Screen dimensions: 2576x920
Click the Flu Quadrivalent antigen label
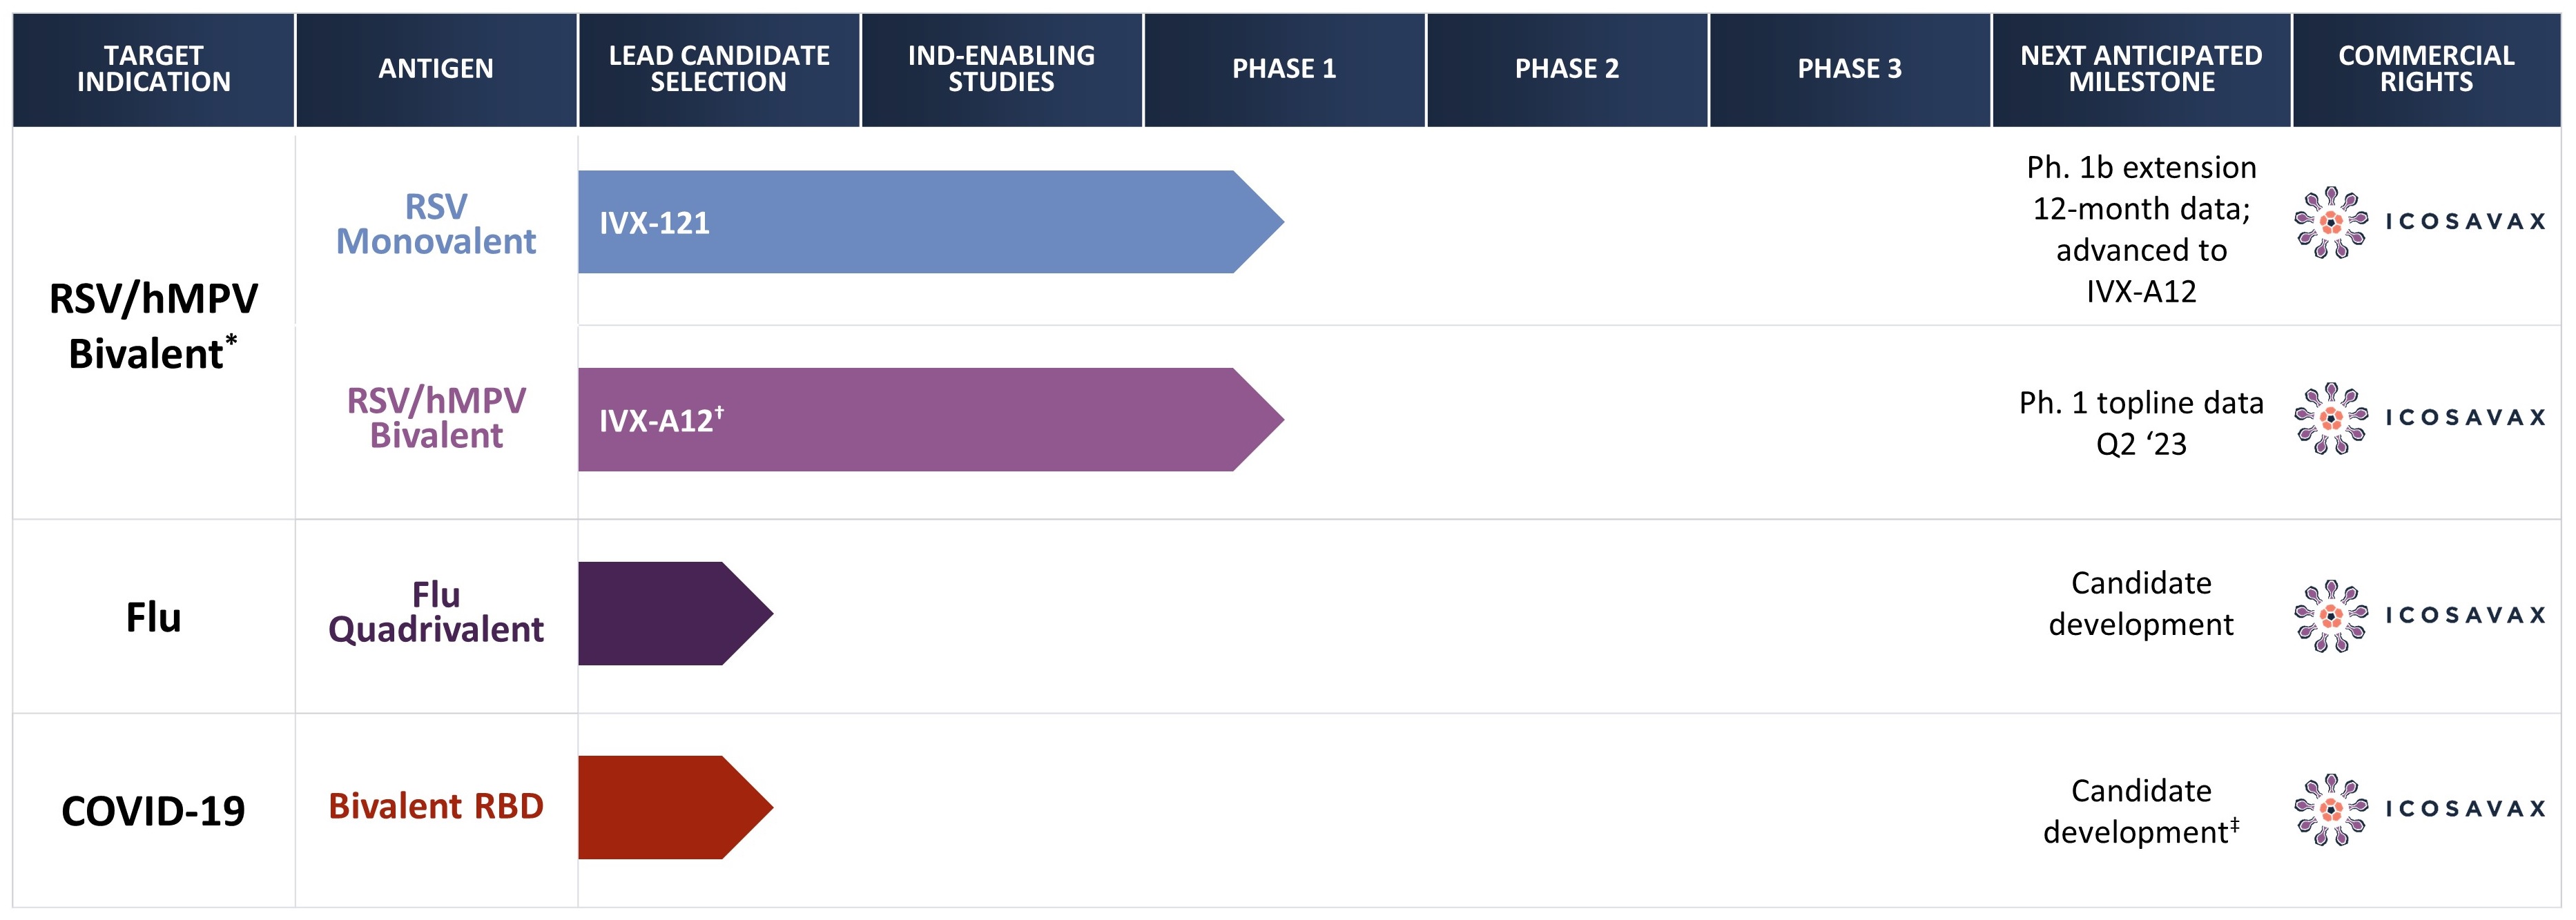click(x=436, y=612)
